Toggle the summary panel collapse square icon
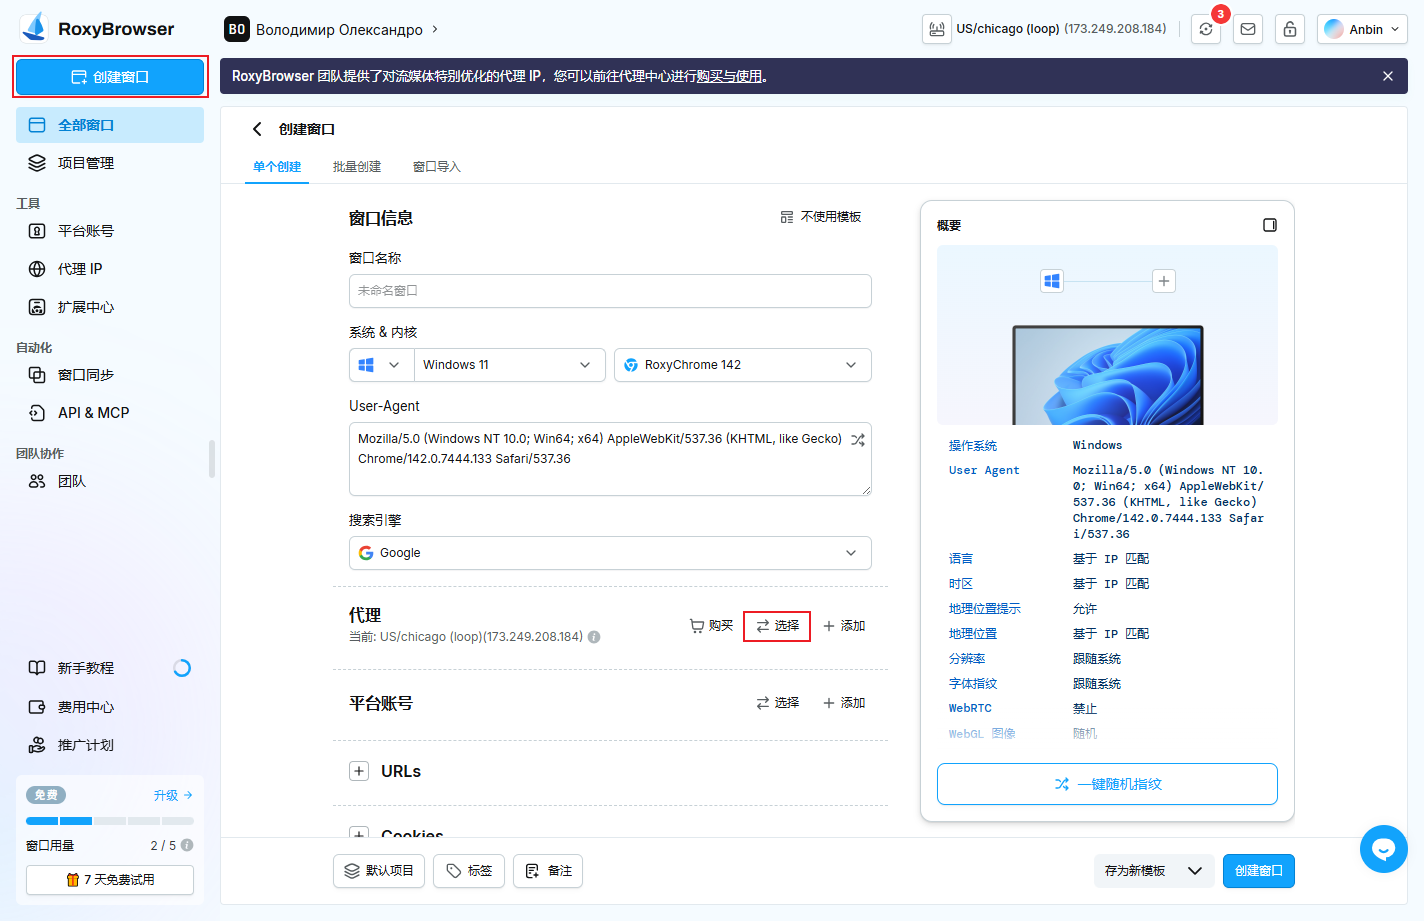The height and width of the screenshot is (921, 1424). coord(1269,225)
